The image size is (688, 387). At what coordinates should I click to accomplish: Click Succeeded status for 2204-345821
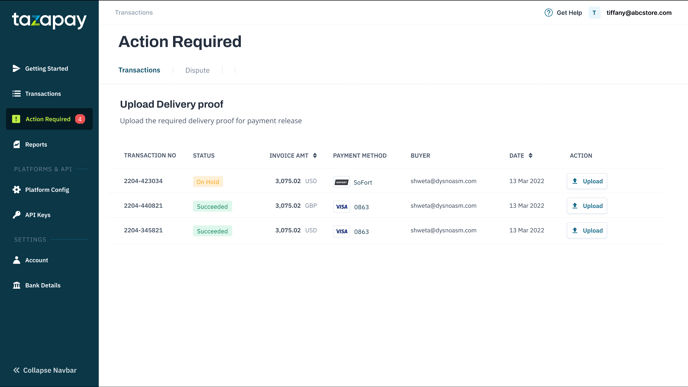click(212, 231)
